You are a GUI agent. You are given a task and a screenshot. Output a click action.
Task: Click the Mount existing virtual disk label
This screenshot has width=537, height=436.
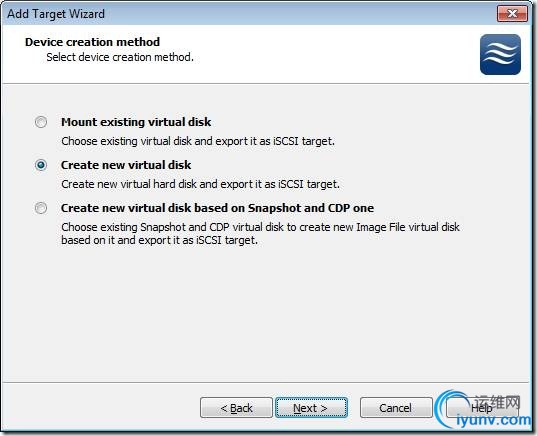coord(136,122)
